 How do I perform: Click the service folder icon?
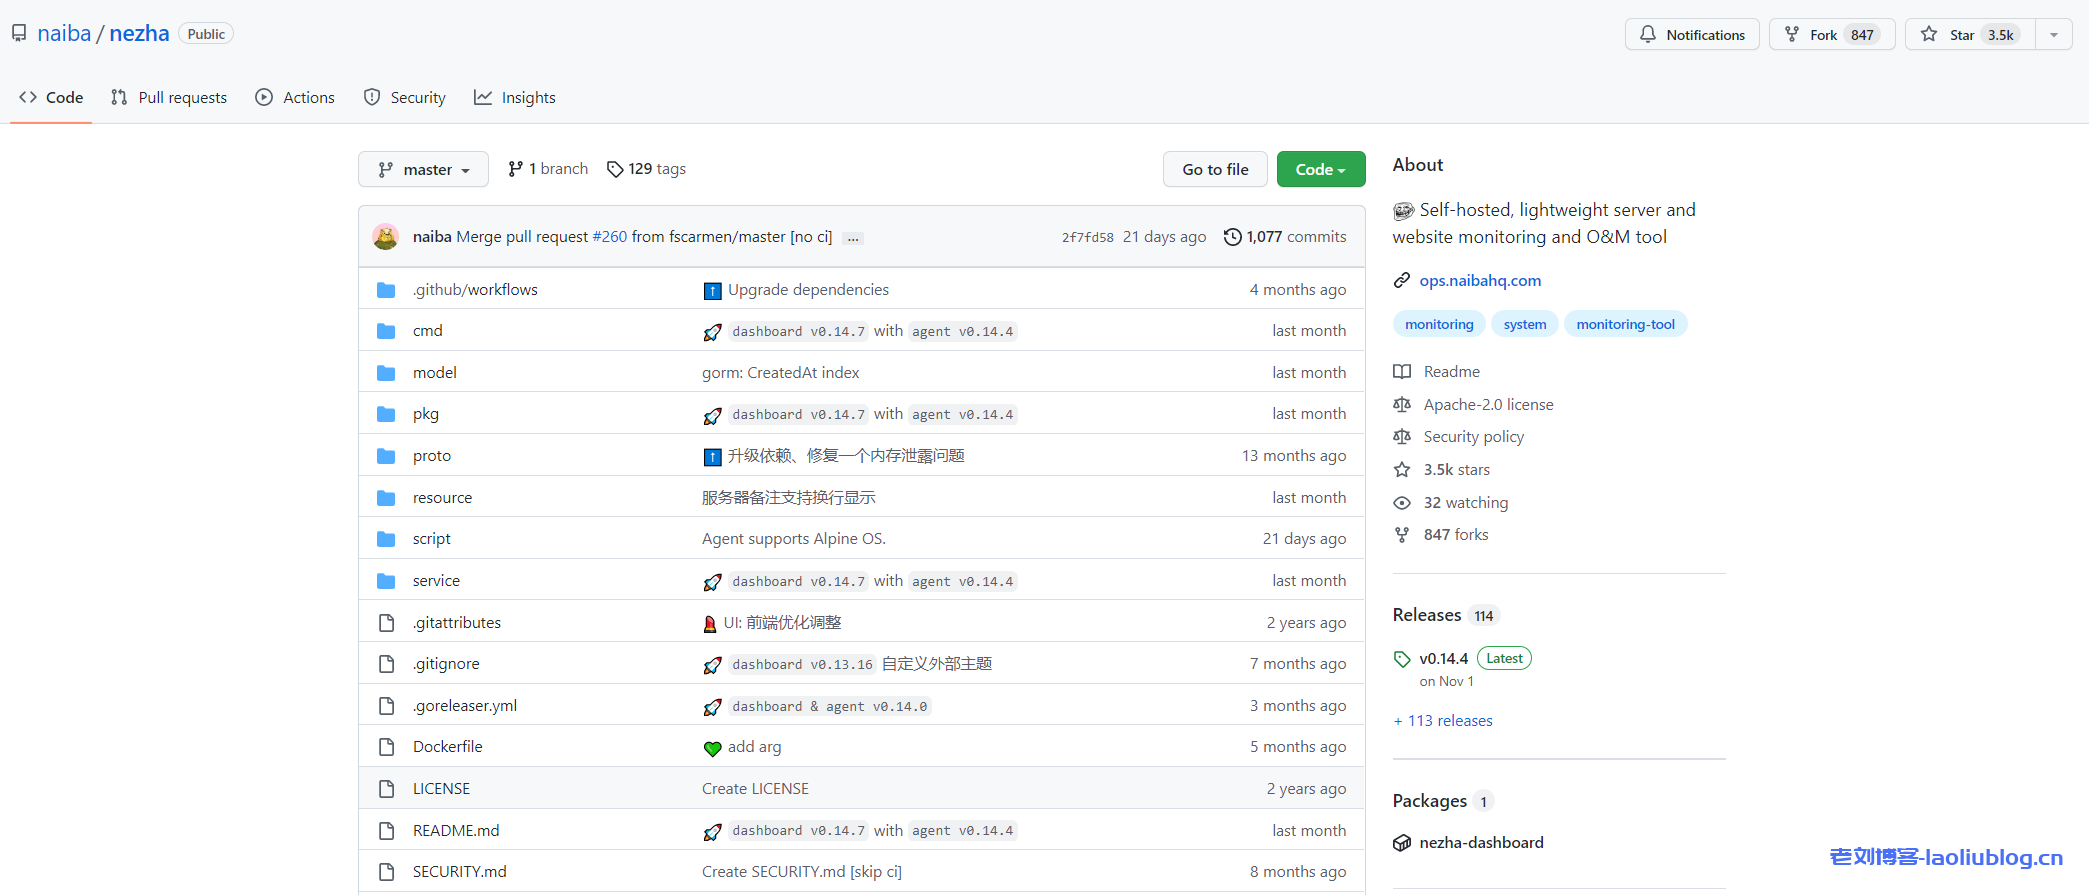[386, 581]
